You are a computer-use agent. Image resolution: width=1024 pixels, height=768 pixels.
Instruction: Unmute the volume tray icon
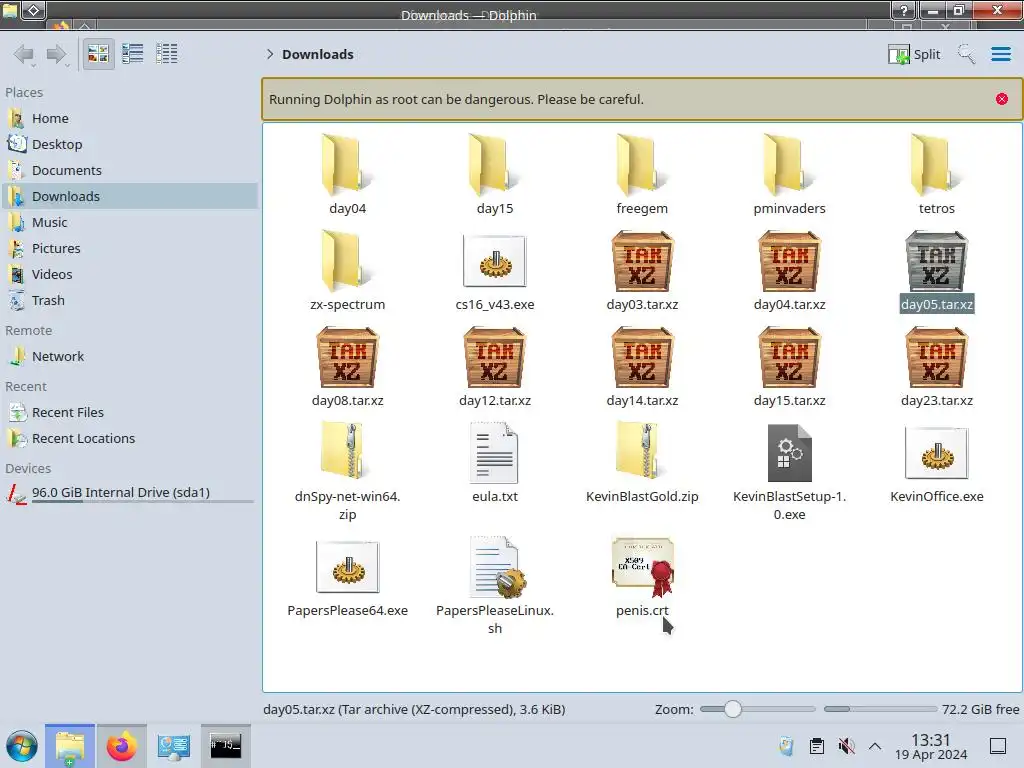click(846, 746)
